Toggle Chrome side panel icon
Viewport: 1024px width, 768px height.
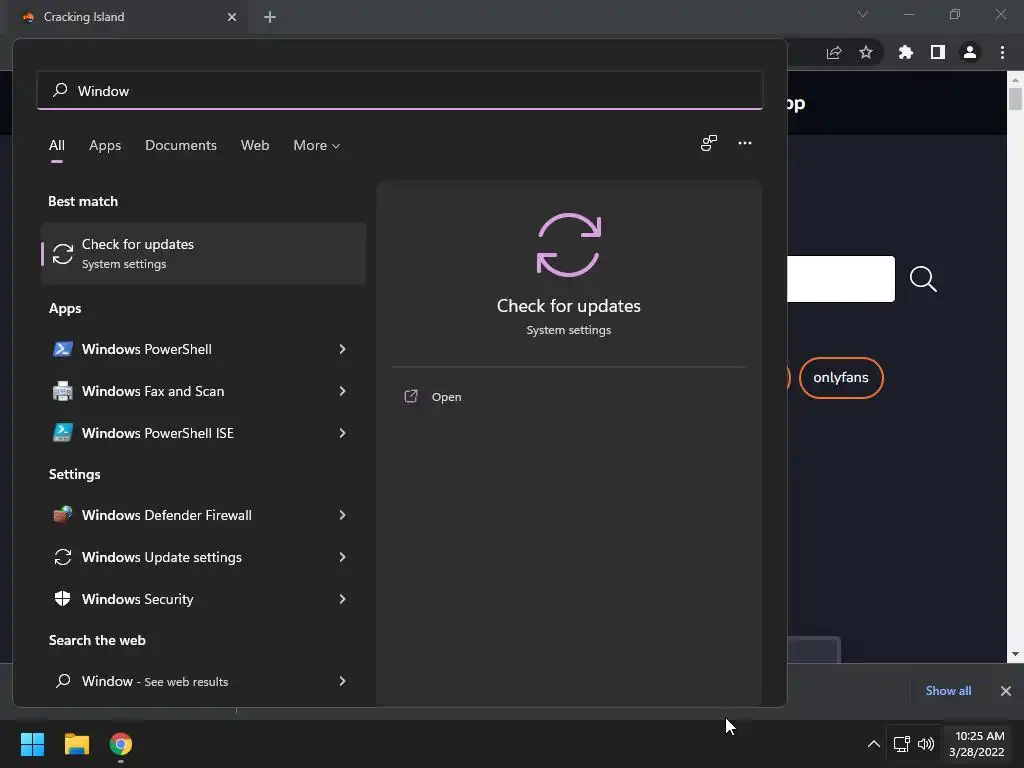tap(938, 52)
